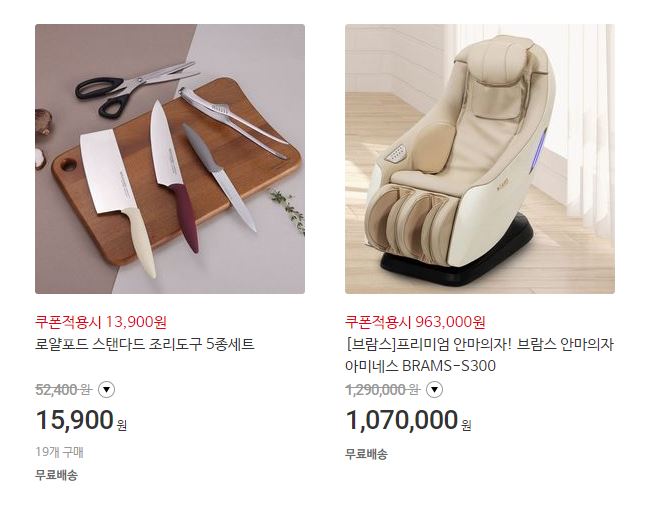The height and width of the screenshot is (517, 648).
Task: Click the 15,900원 sale price
Action: 81,420
